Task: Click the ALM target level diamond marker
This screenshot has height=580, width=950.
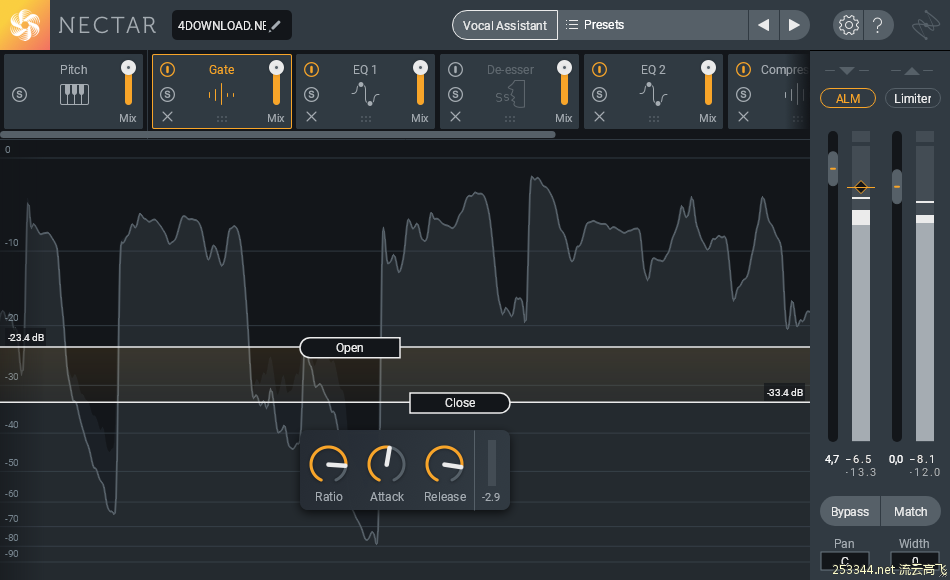Action: (x=861, y=187)
